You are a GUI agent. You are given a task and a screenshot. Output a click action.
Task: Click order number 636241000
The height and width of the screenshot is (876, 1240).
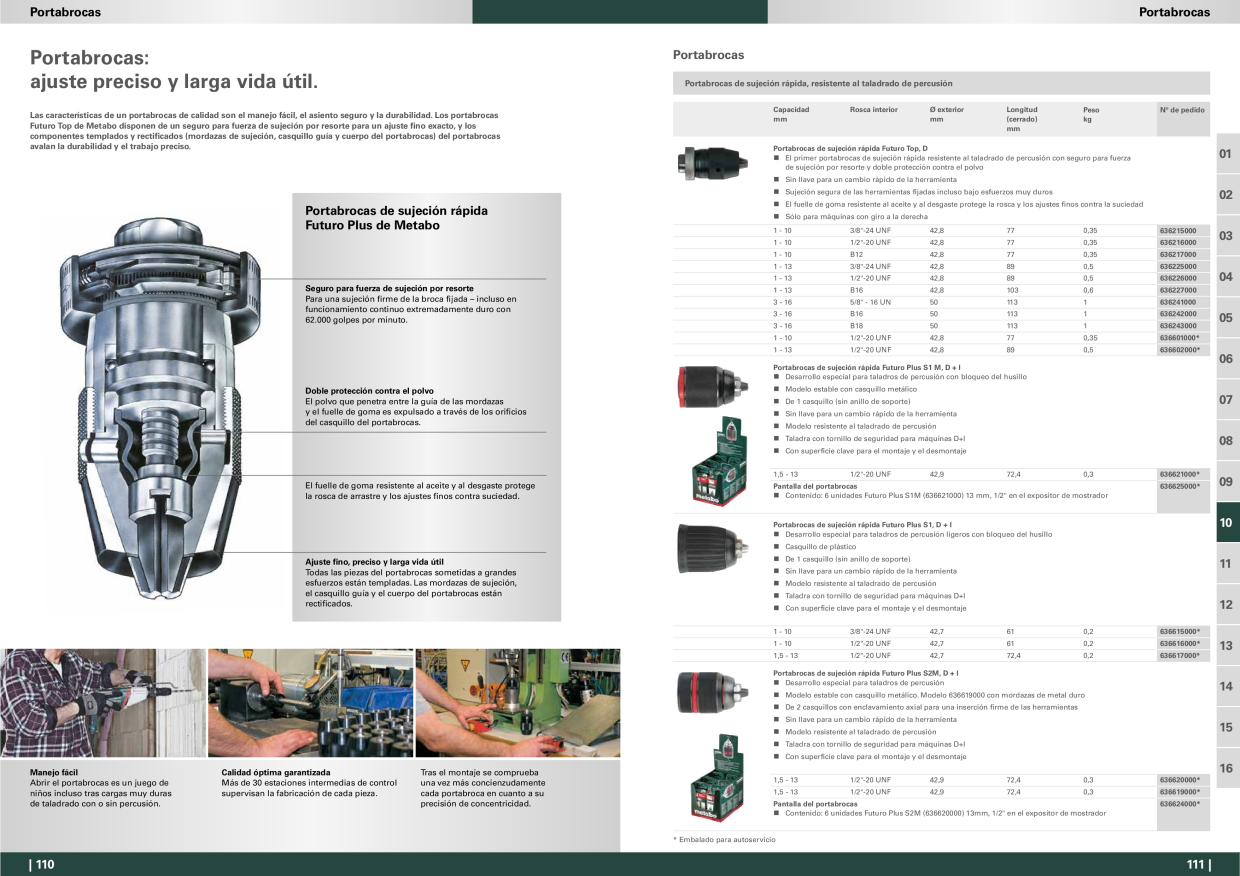pyautogui.click(x=1177, y=302)
